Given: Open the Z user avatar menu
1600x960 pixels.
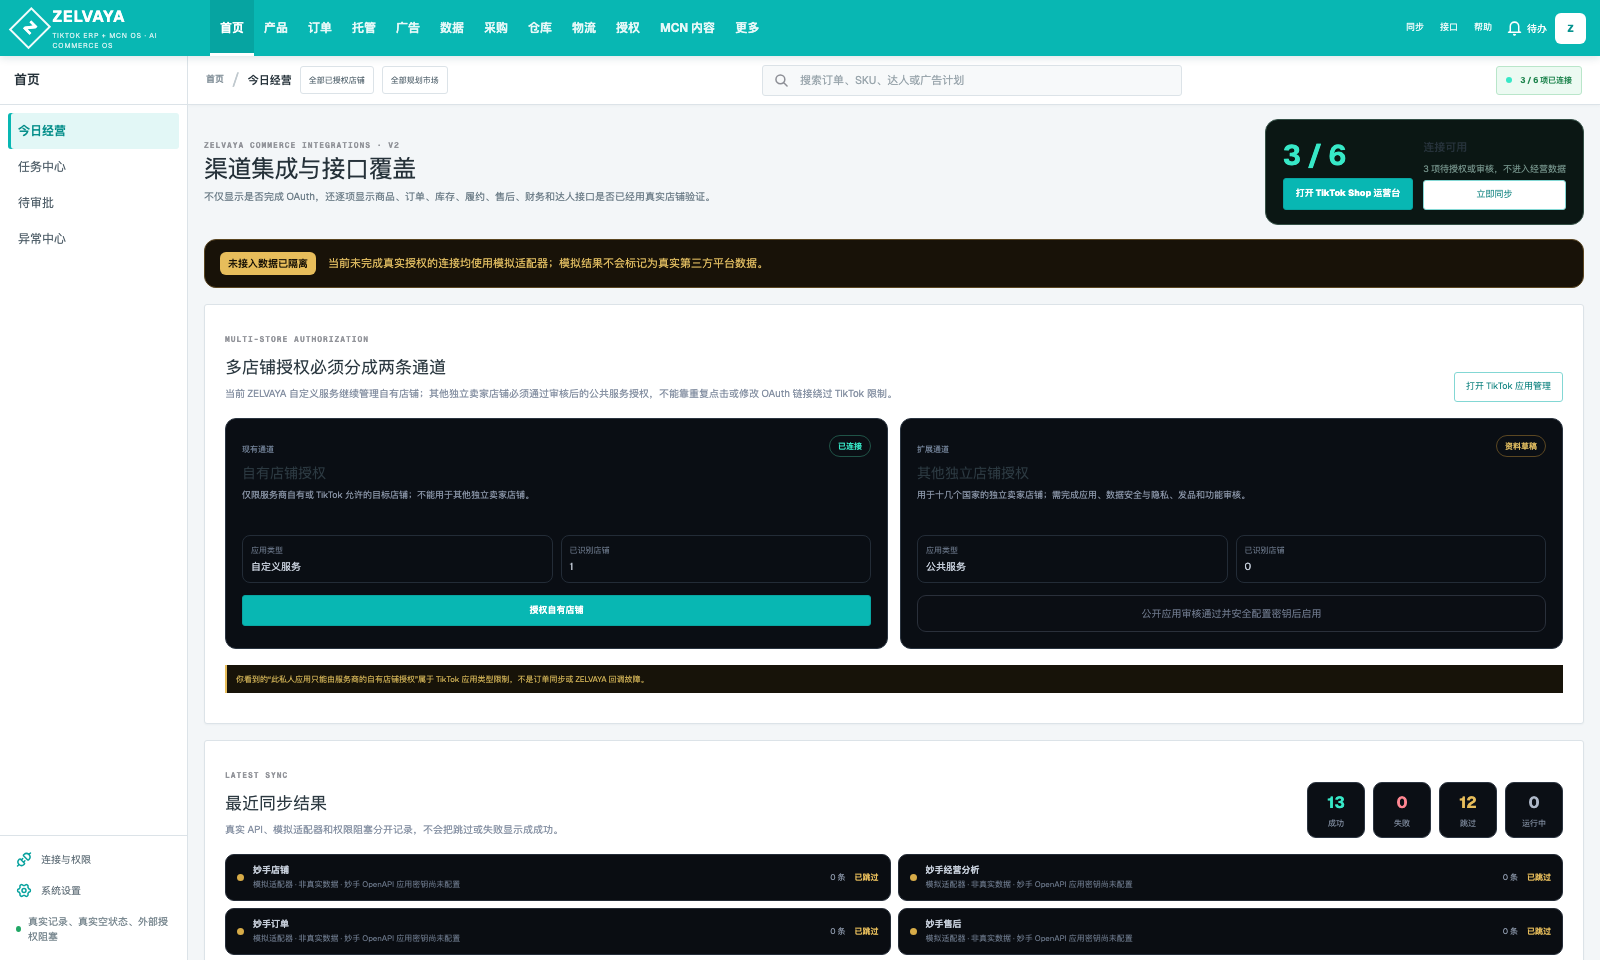Looking at the screenshot, I should click(x=1570, y=28).
